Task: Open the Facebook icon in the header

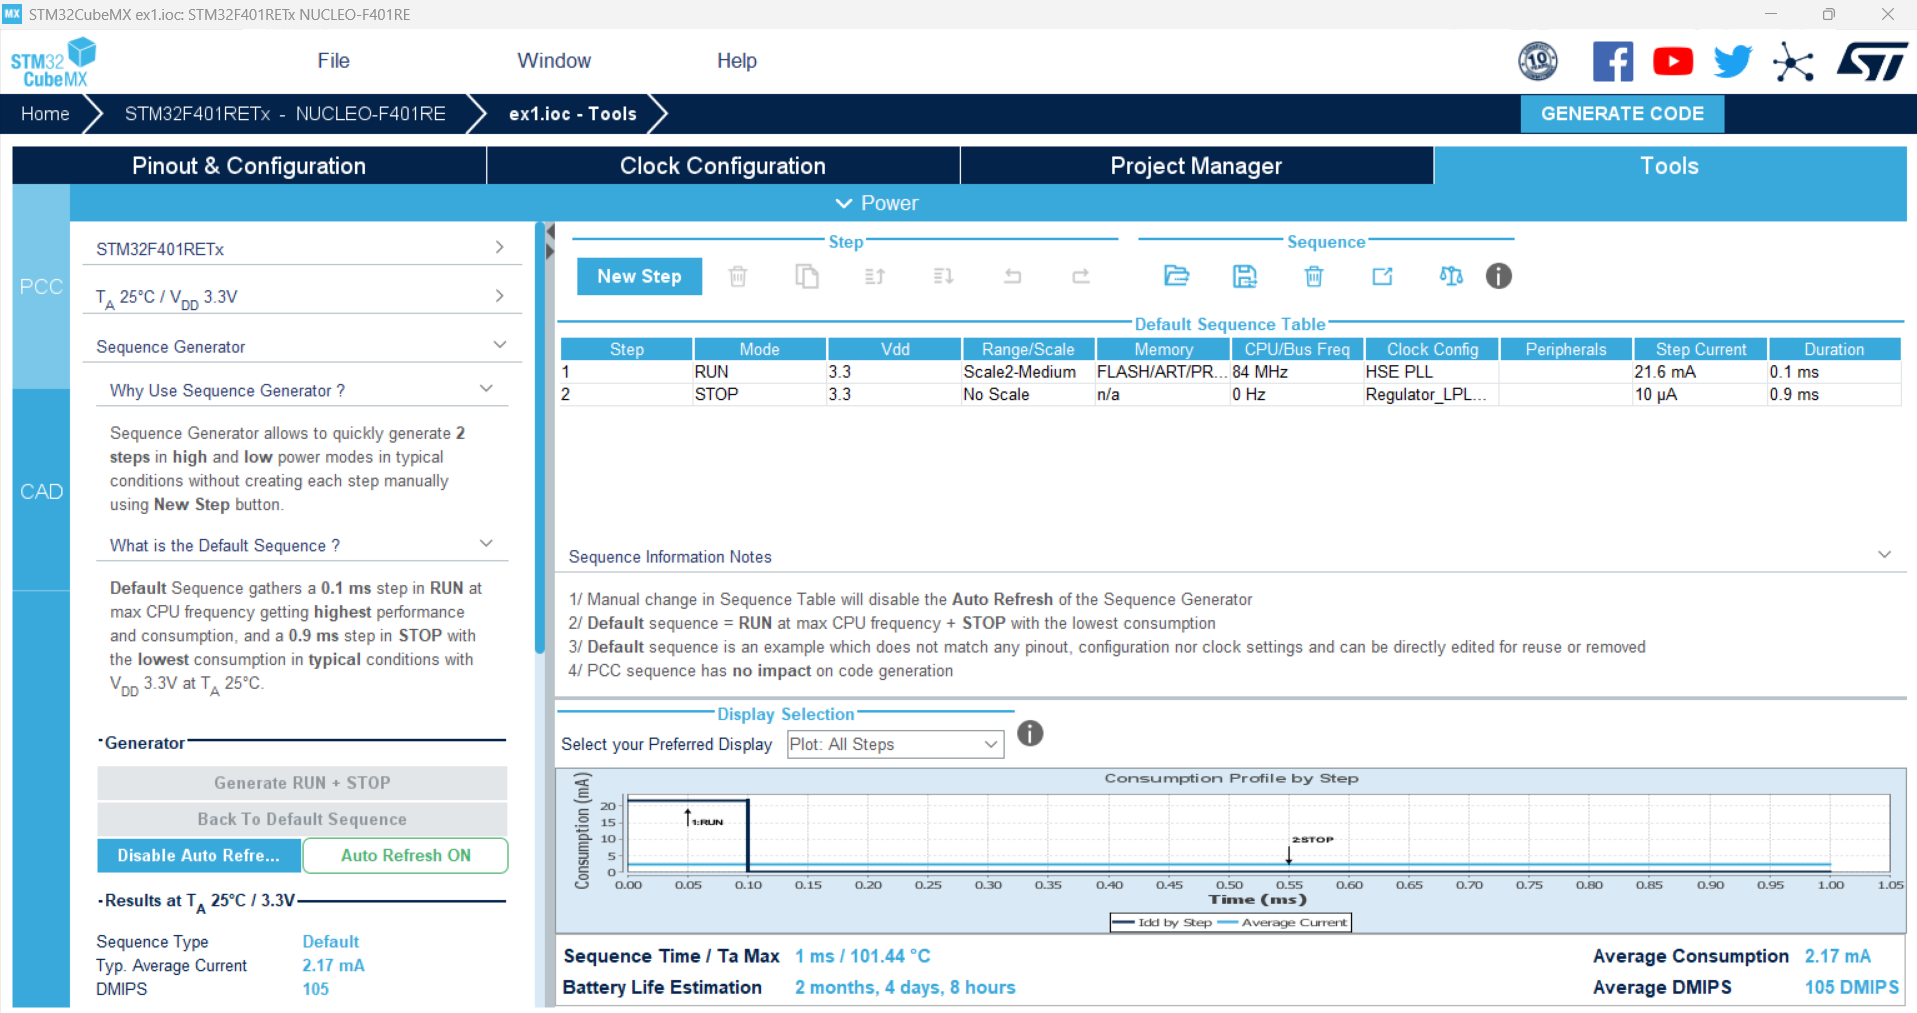Action: (x=1613, y=62)
